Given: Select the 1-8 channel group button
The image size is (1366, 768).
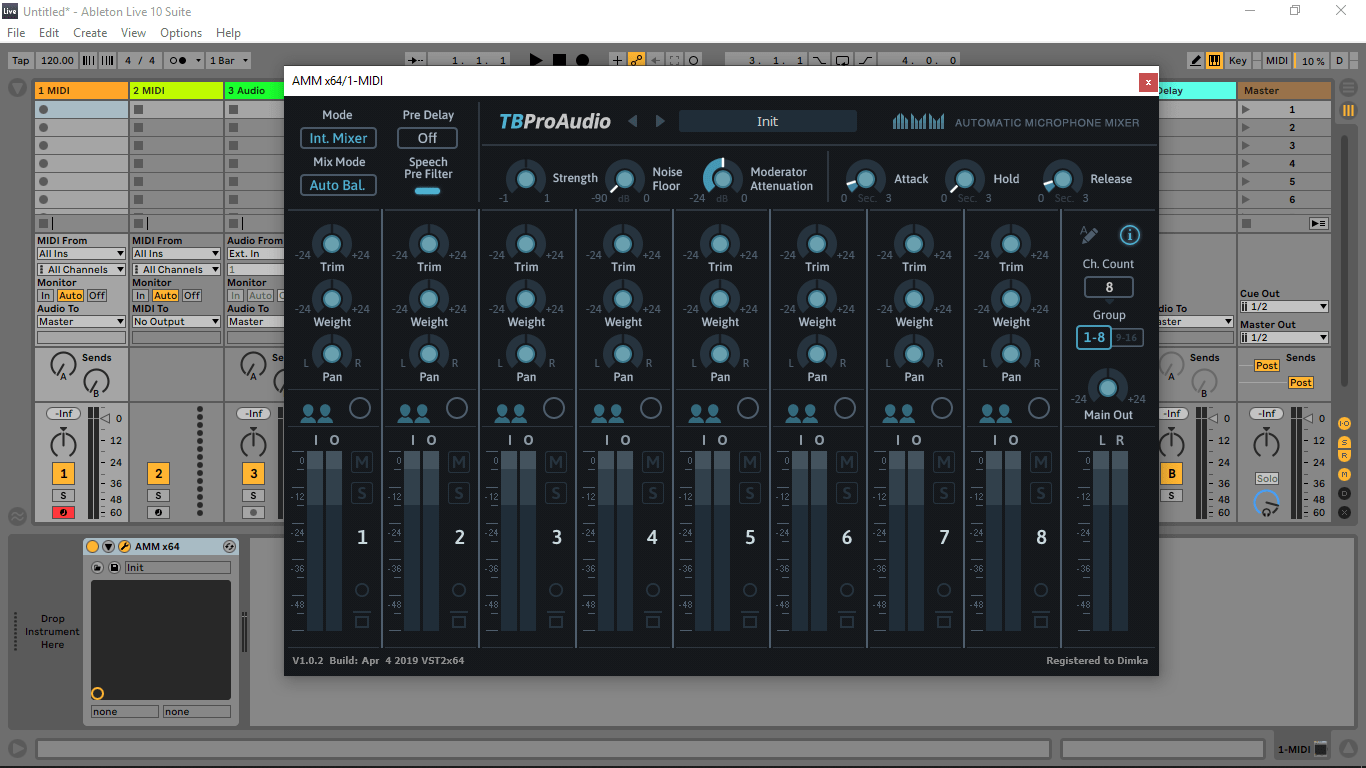Looking at the screenshot, I should pos(1094,338).
